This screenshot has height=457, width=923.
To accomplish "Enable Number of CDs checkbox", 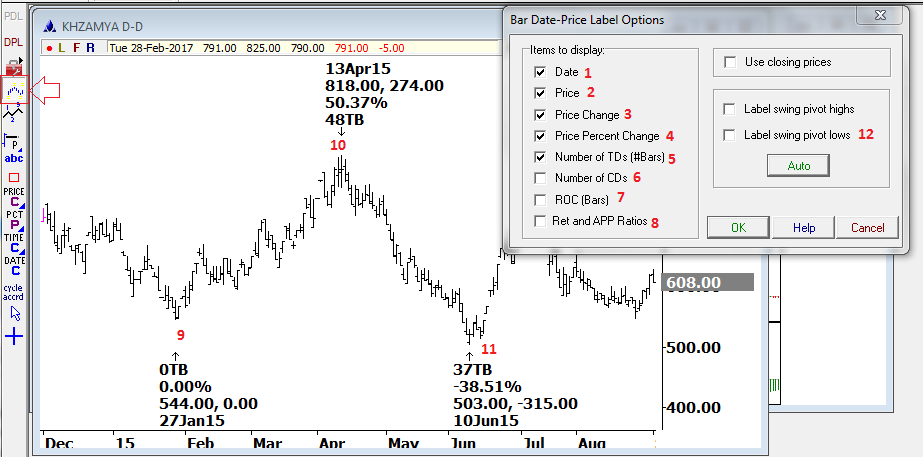I will pyautogui.click(x=540, y=178).
